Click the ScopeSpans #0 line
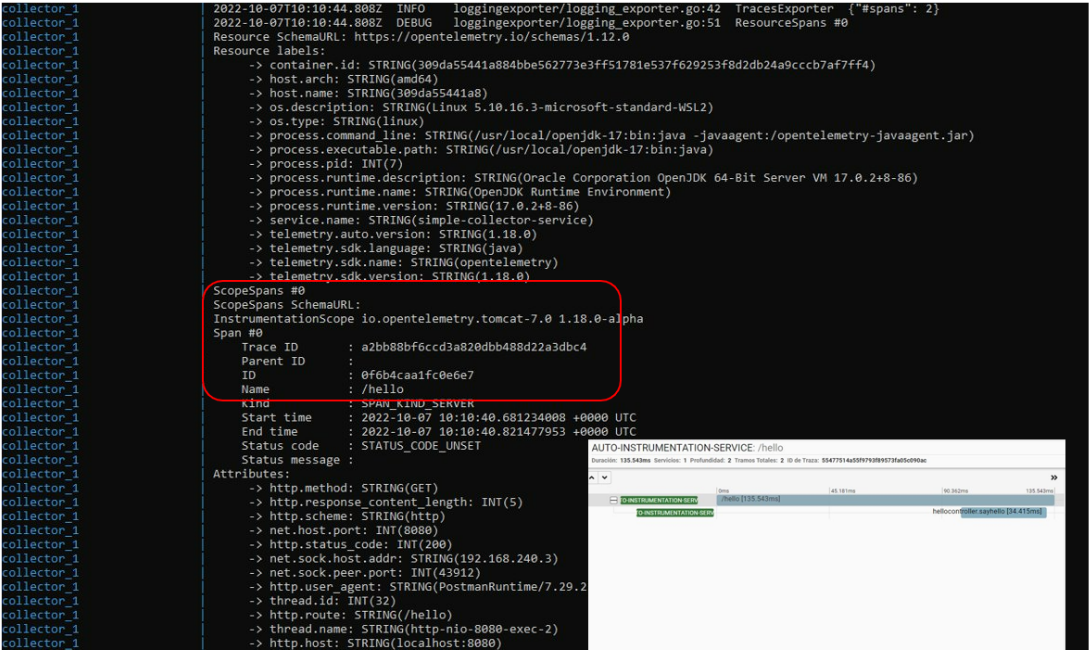 click(x=259, y=291)
